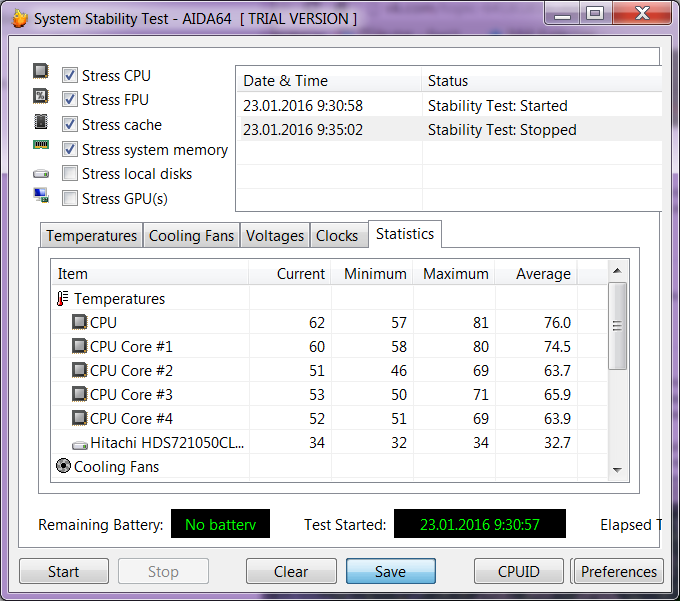The width and height of the screenshot is (680, 601).
Task: Uncheck the Stress CPU checkbox
Action: pyautogui.click(x=70, y=75)
